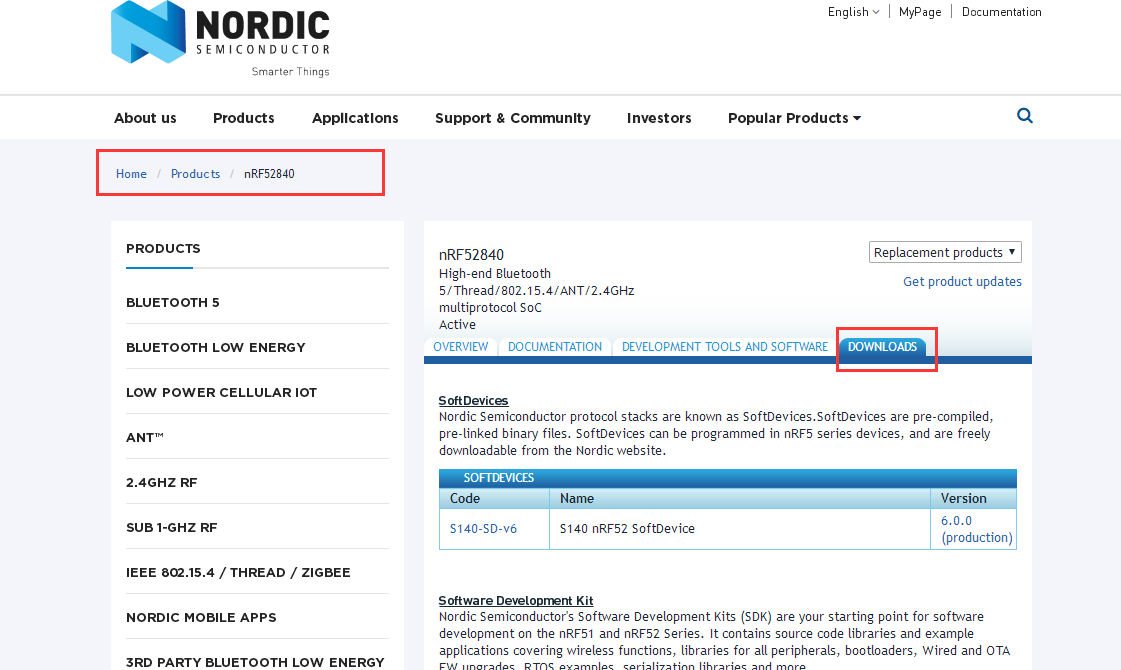Expand the English language dropdown

coord(853,12)
